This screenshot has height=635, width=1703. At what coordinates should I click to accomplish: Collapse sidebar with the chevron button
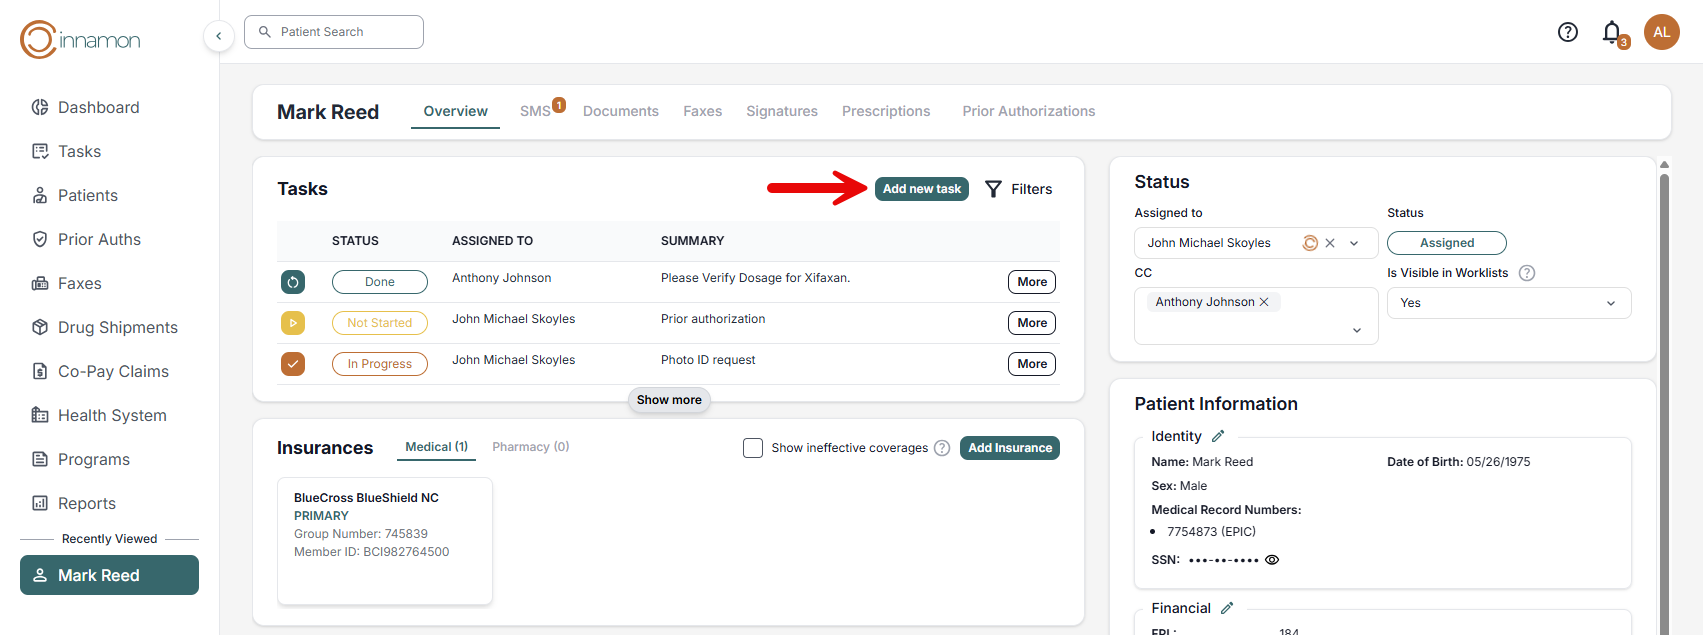(x=219, y=36)
